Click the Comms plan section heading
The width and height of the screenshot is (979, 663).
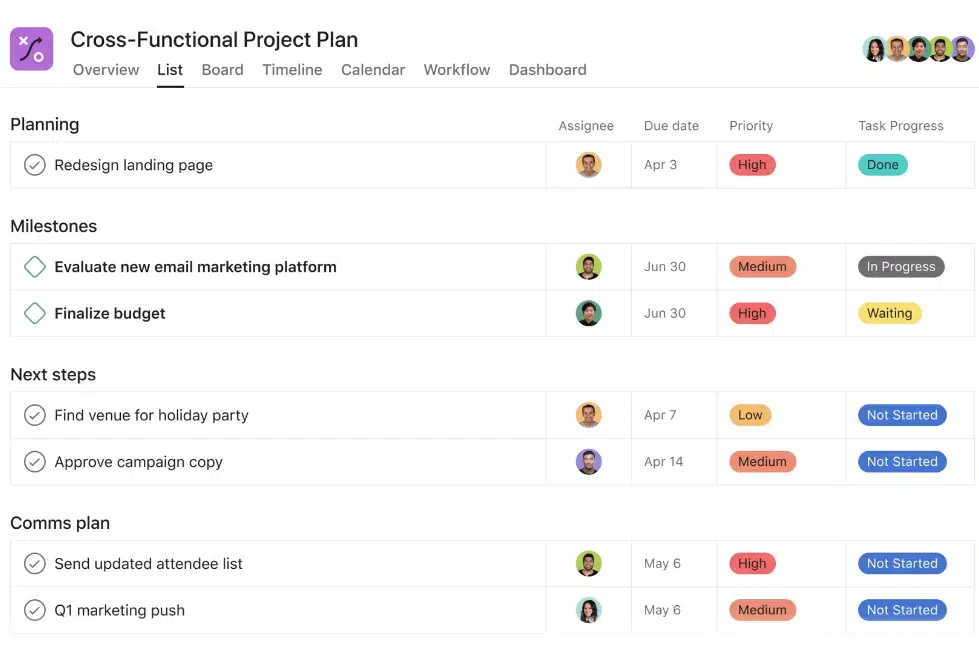pyautogui.click(x=60, y=523)
